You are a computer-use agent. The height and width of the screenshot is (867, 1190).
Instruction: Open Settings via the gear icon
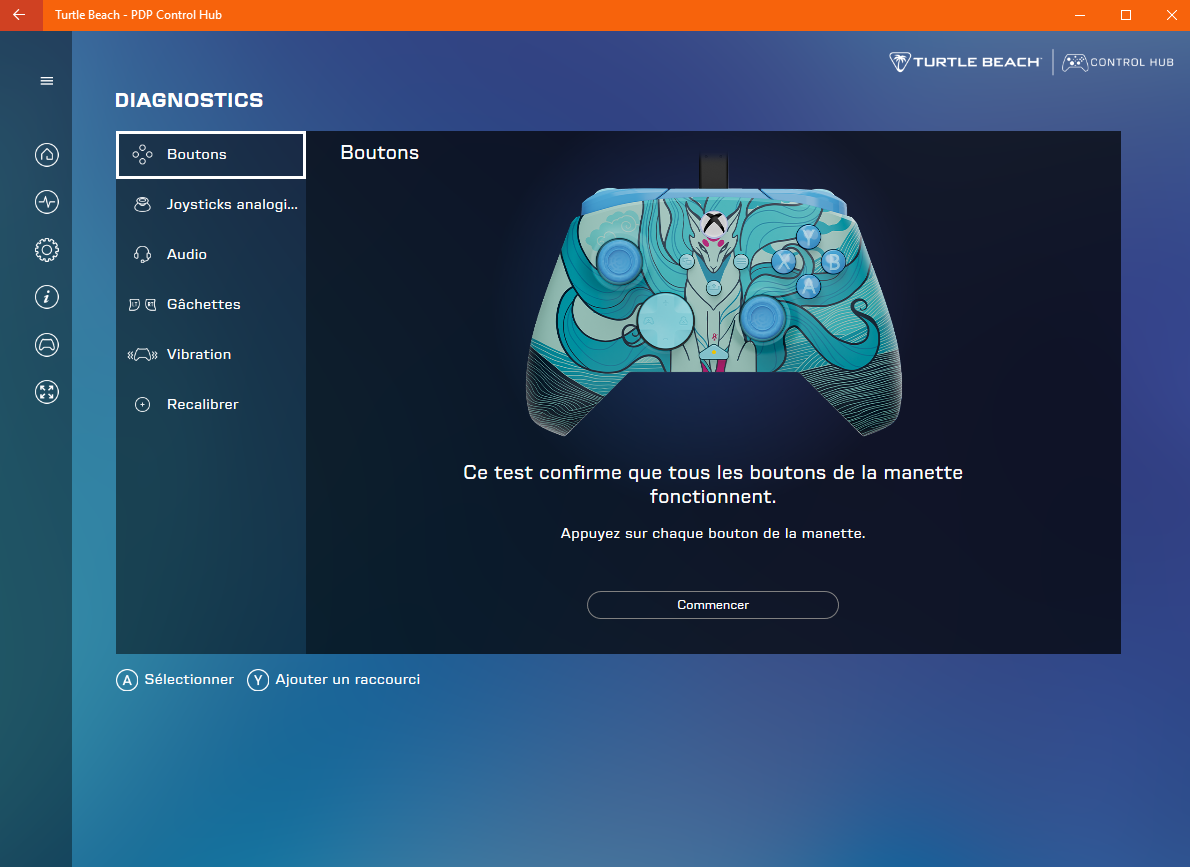(x=46, y=249)
